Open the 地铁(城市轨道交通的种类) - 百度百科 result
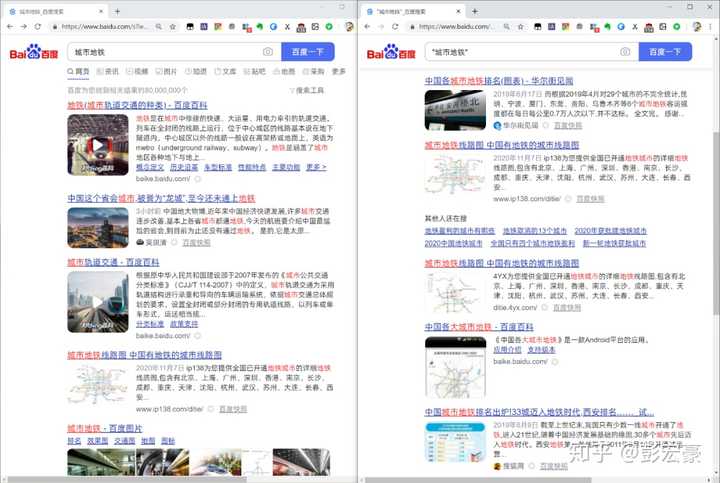720x483 pixels. click(x=137, y=106)
